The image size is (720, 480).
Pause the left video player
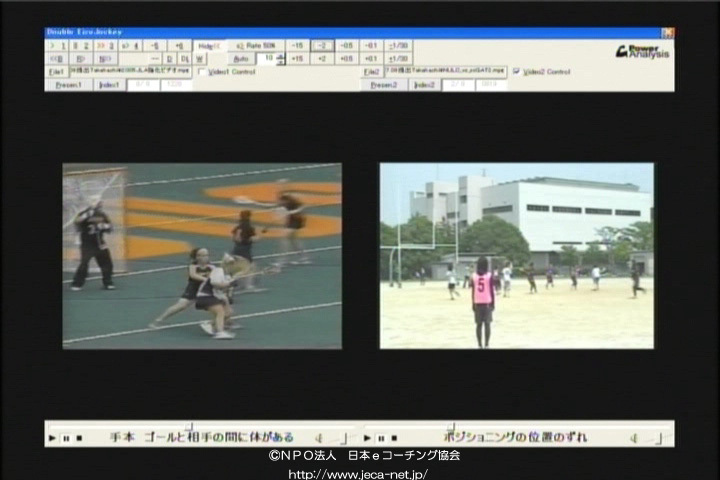tap(66, 438)
